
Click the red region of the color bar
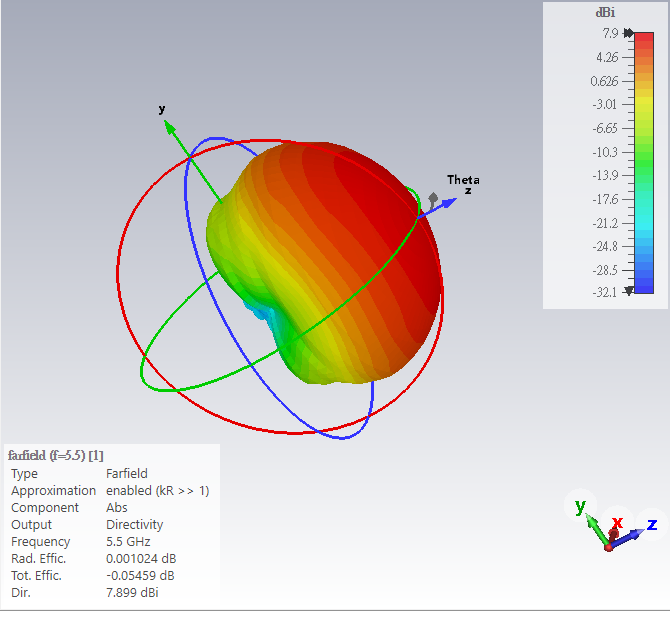pyautogui.click(x=643, y=50)
